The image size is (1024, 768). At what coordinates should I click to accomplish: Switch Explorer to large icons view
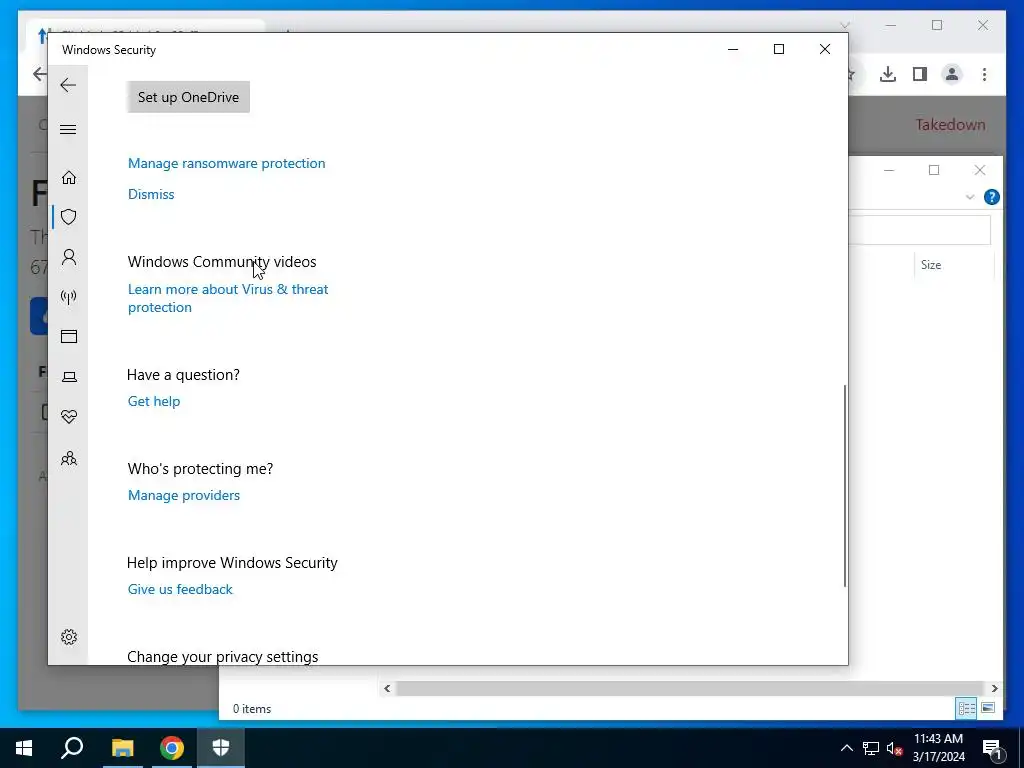(988, 708)
